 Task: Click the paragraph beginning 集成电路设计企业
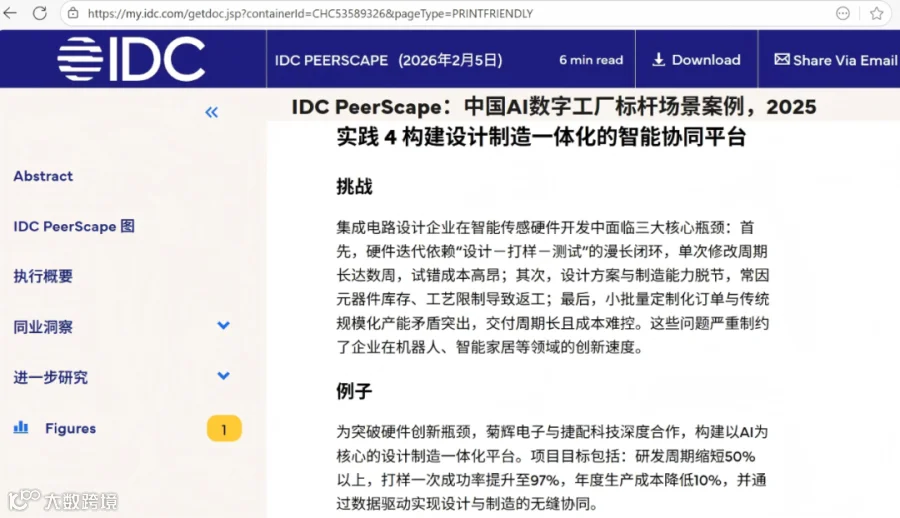(x=553, y=287)
